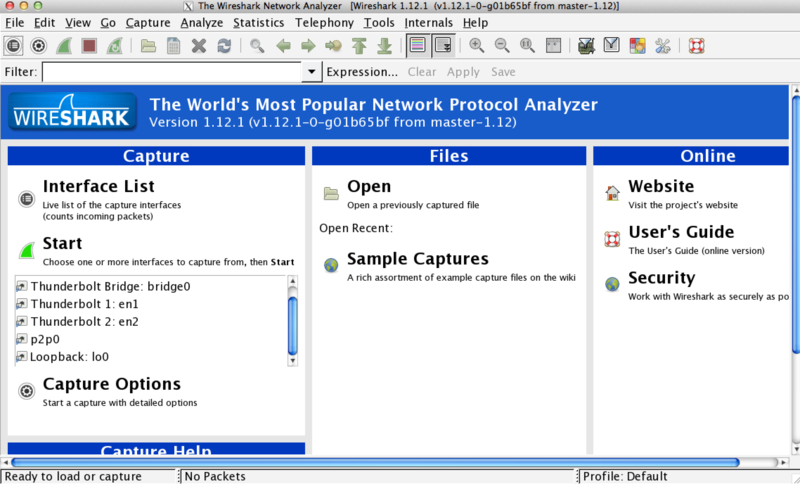The height and width of the screenshot is (484, 800).
Task: Open the File menu
Action: 14,22
